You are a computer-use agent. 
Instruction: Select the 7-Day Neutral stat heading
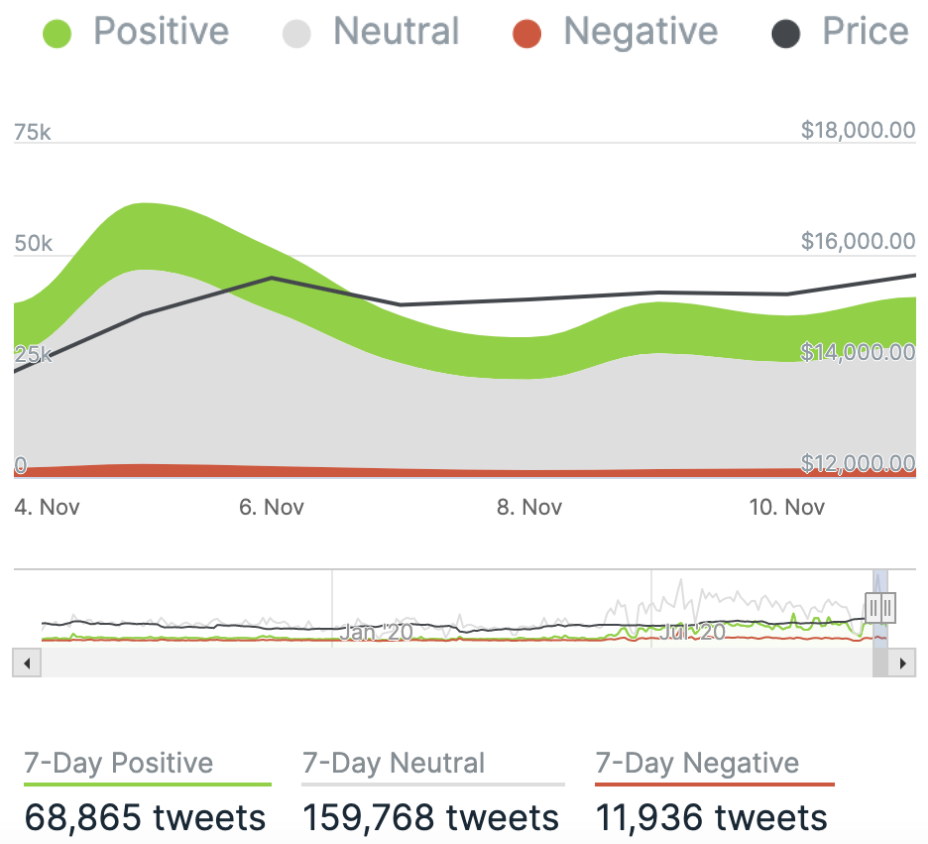393,764
